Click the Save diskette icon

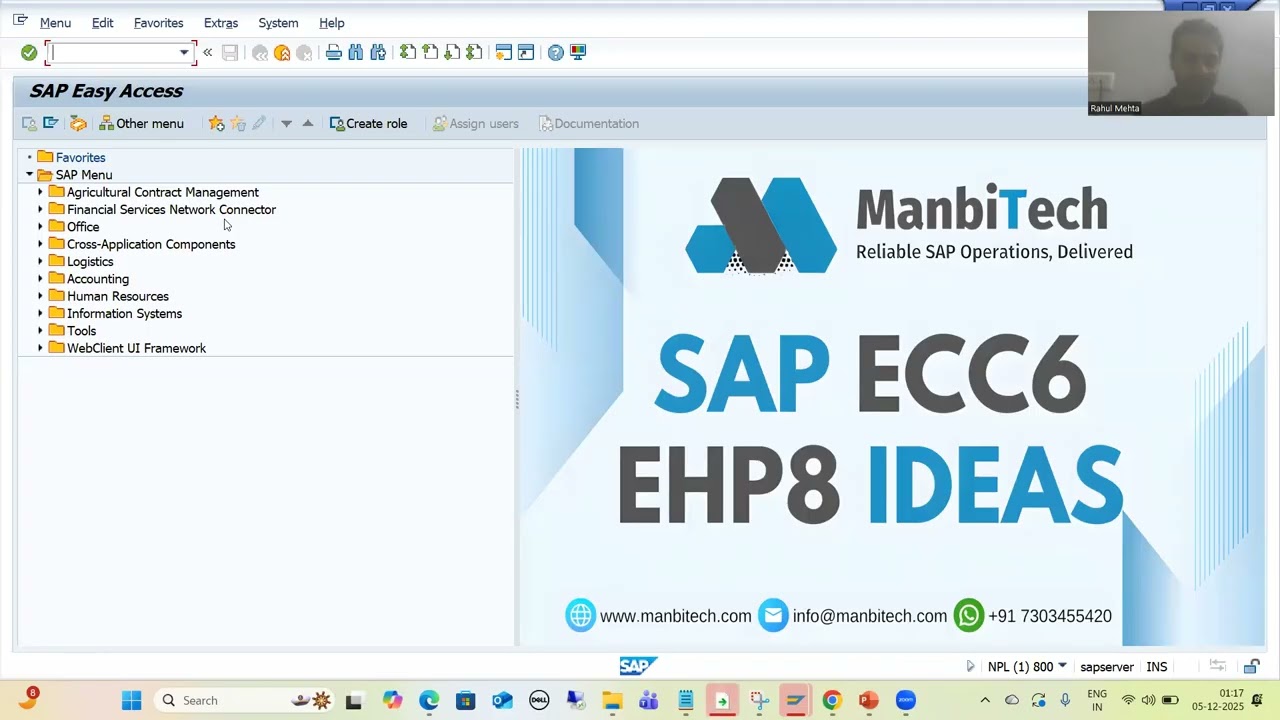click(230, 52)
